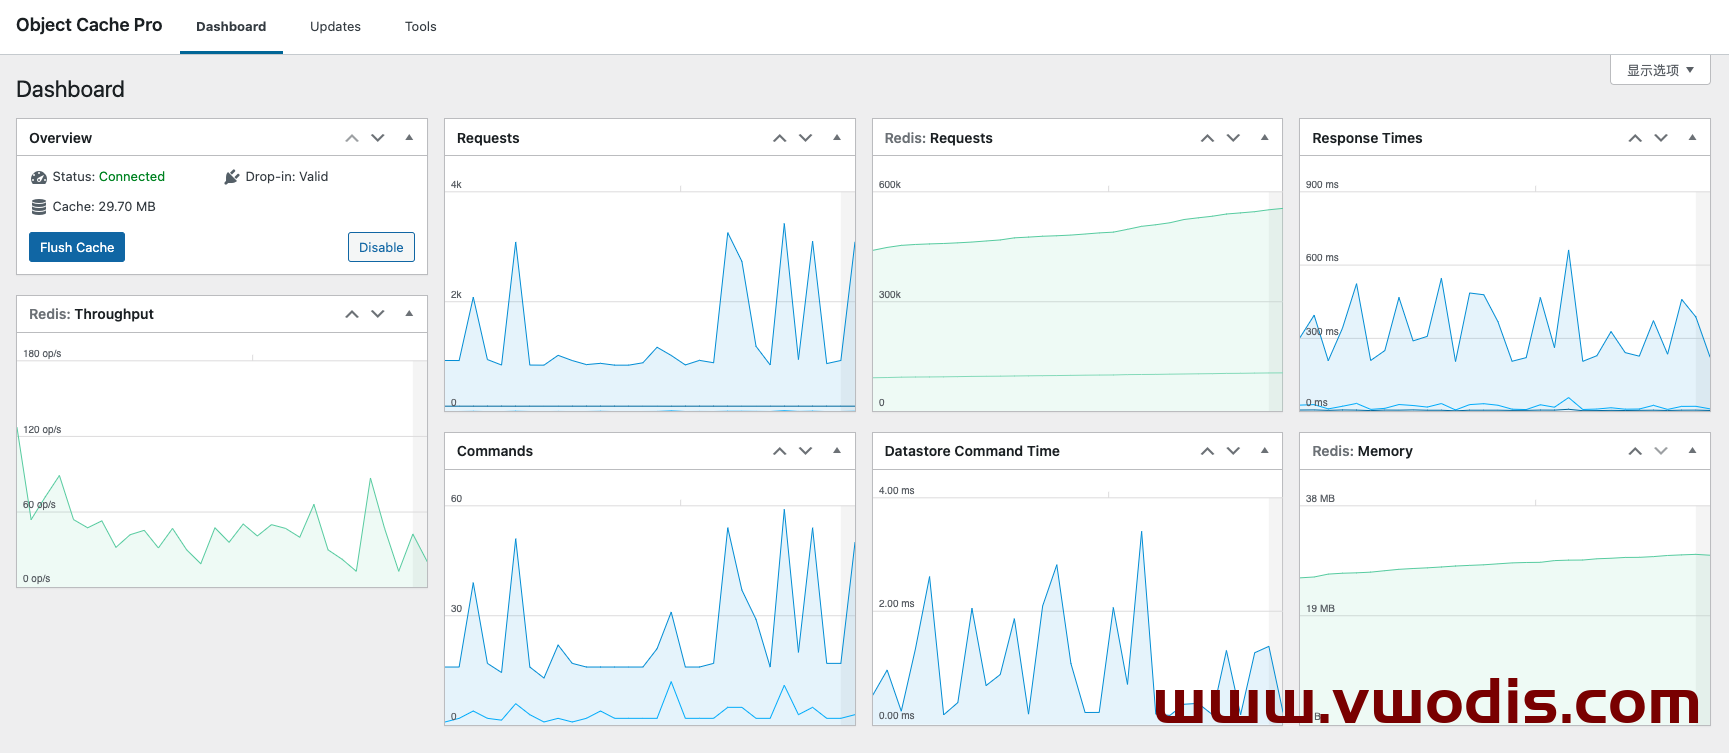Disable the object cache
This screenshot has height=753, width=1729.
381,247
